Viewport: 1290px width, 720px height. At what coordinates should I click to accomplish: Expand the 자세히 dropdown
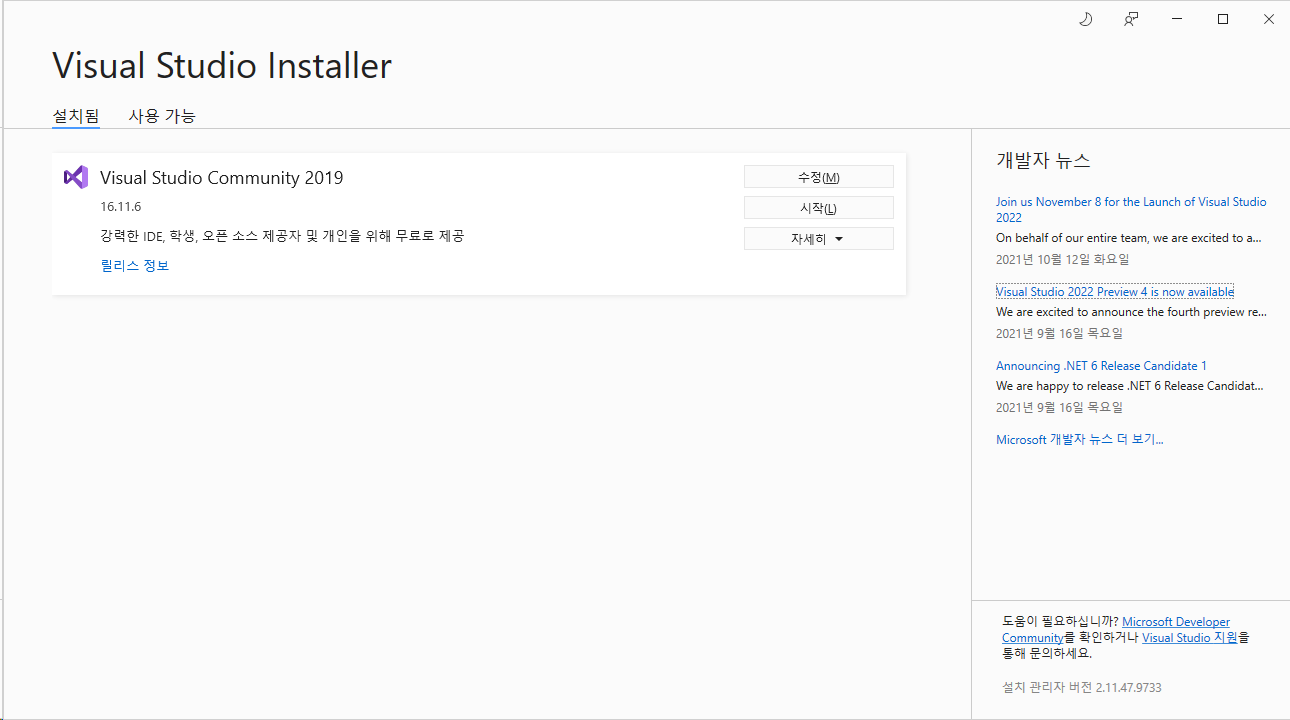click(819, 239)
